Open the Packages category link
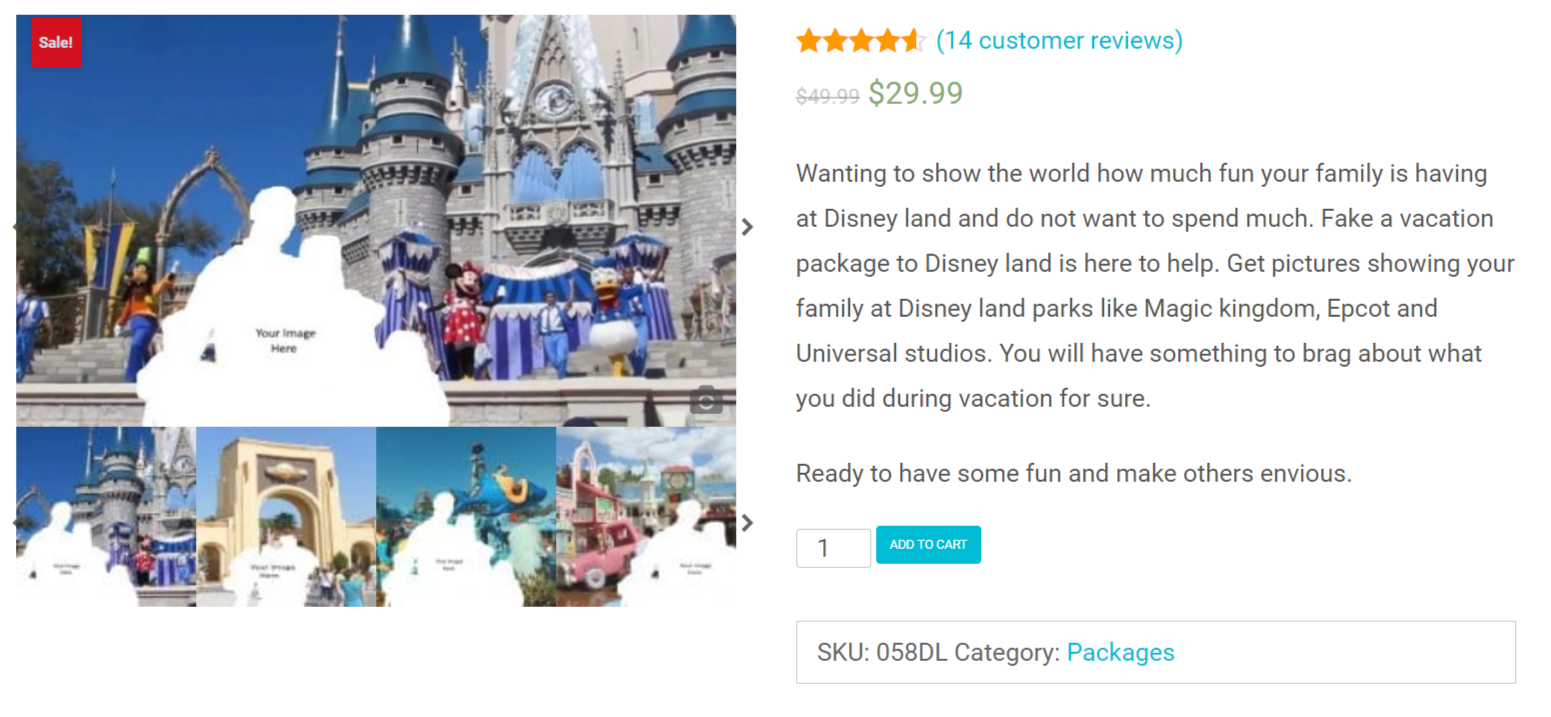 1120,653
